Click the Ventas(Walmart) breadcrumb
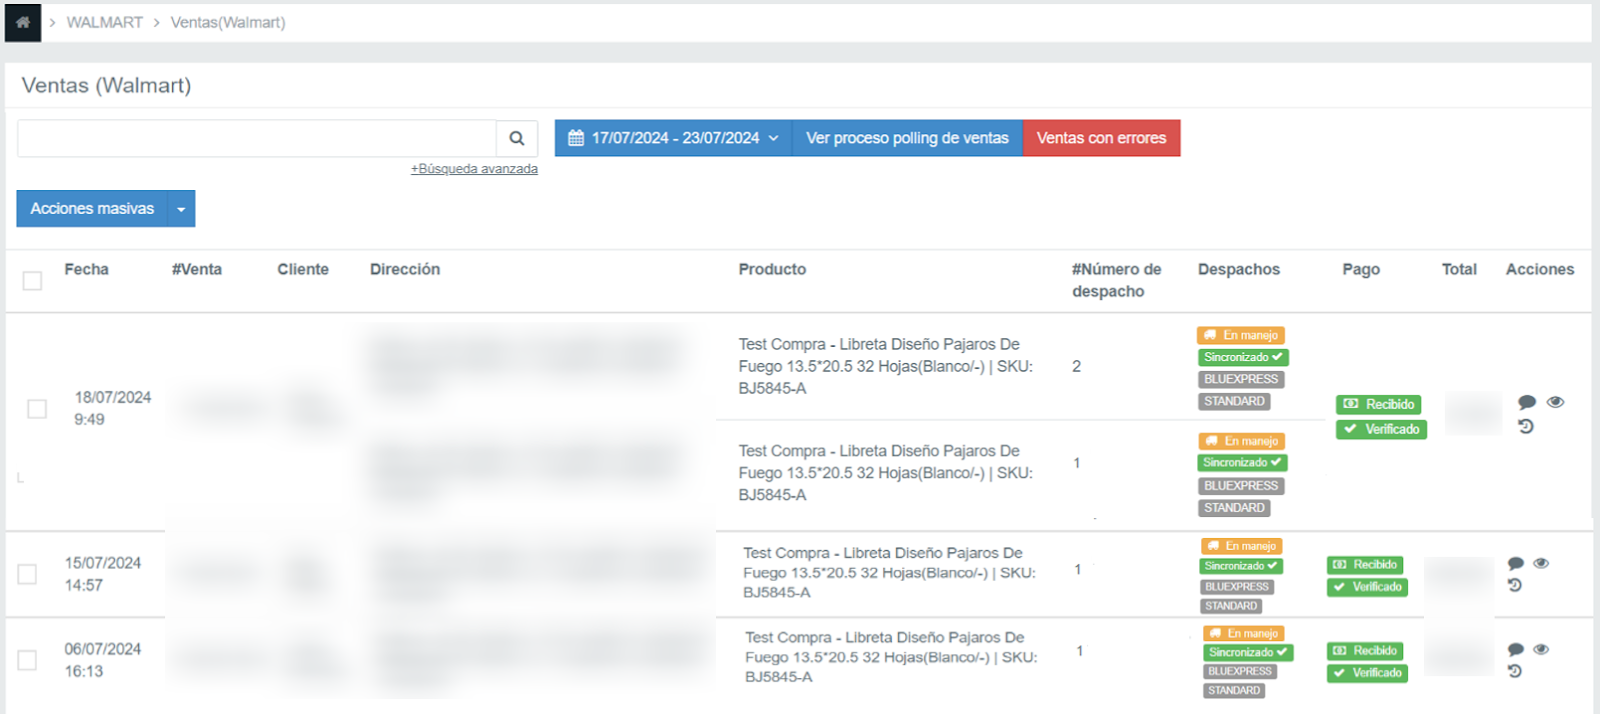This screenshot has height=714, width=1600. (228, 22)
